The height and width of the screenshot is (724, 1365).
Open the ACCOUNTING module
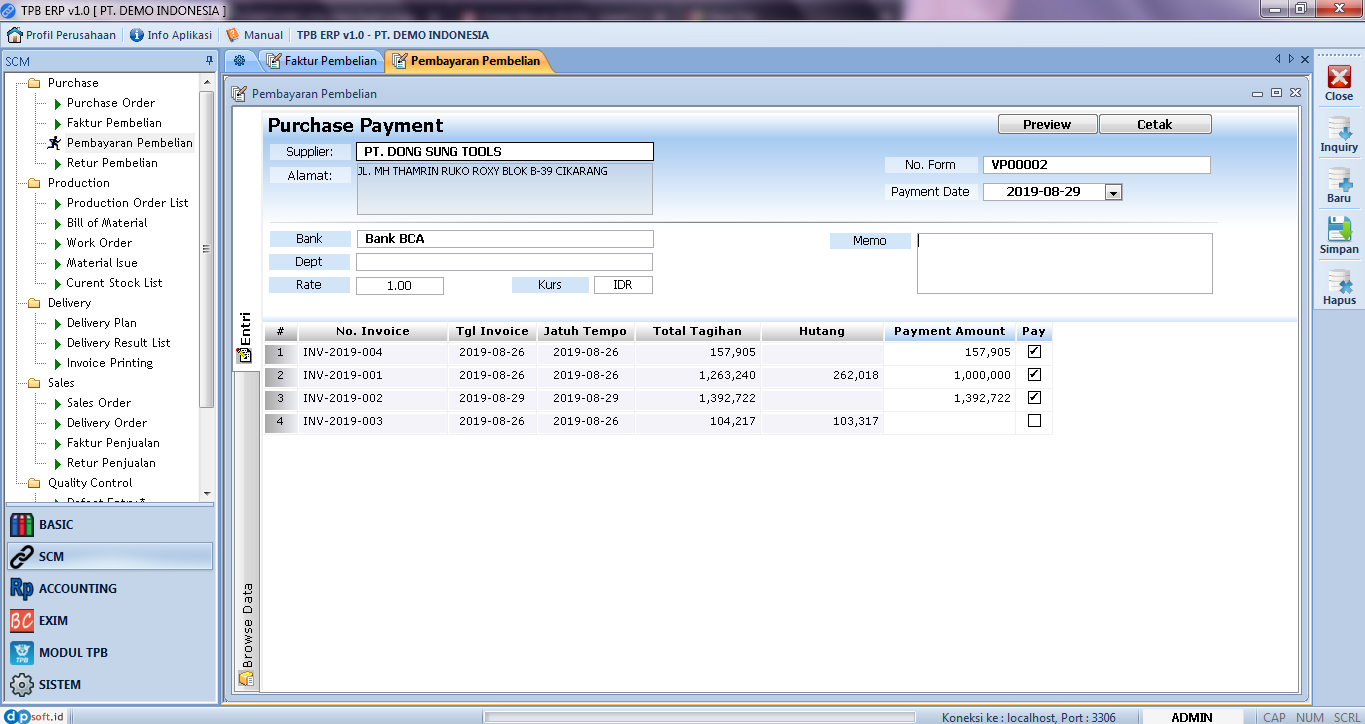[77, 589]
